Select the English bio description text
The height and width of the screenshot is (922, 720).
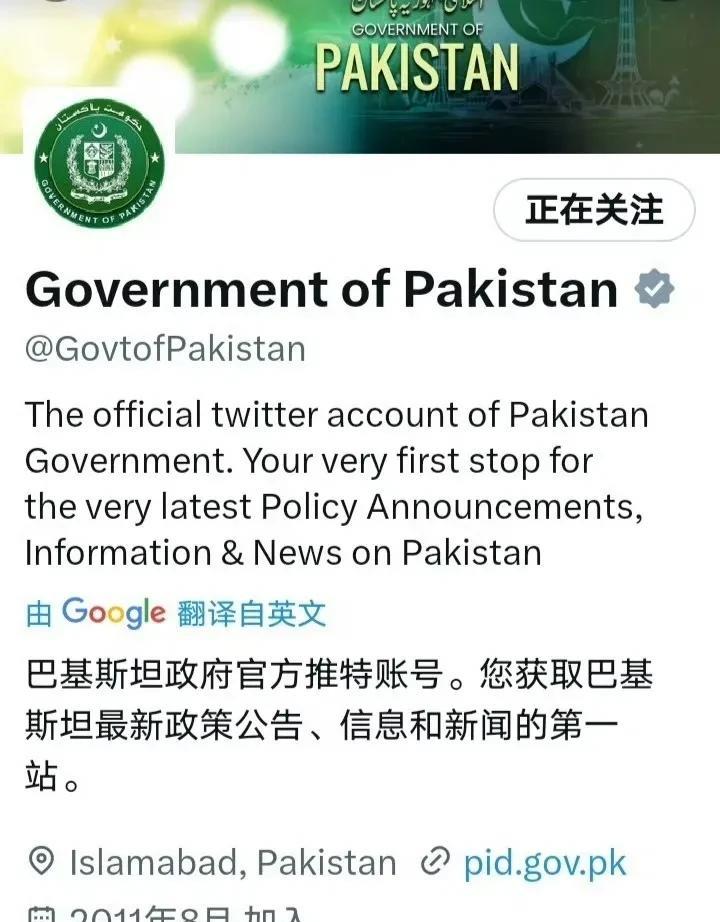[336, 483]
